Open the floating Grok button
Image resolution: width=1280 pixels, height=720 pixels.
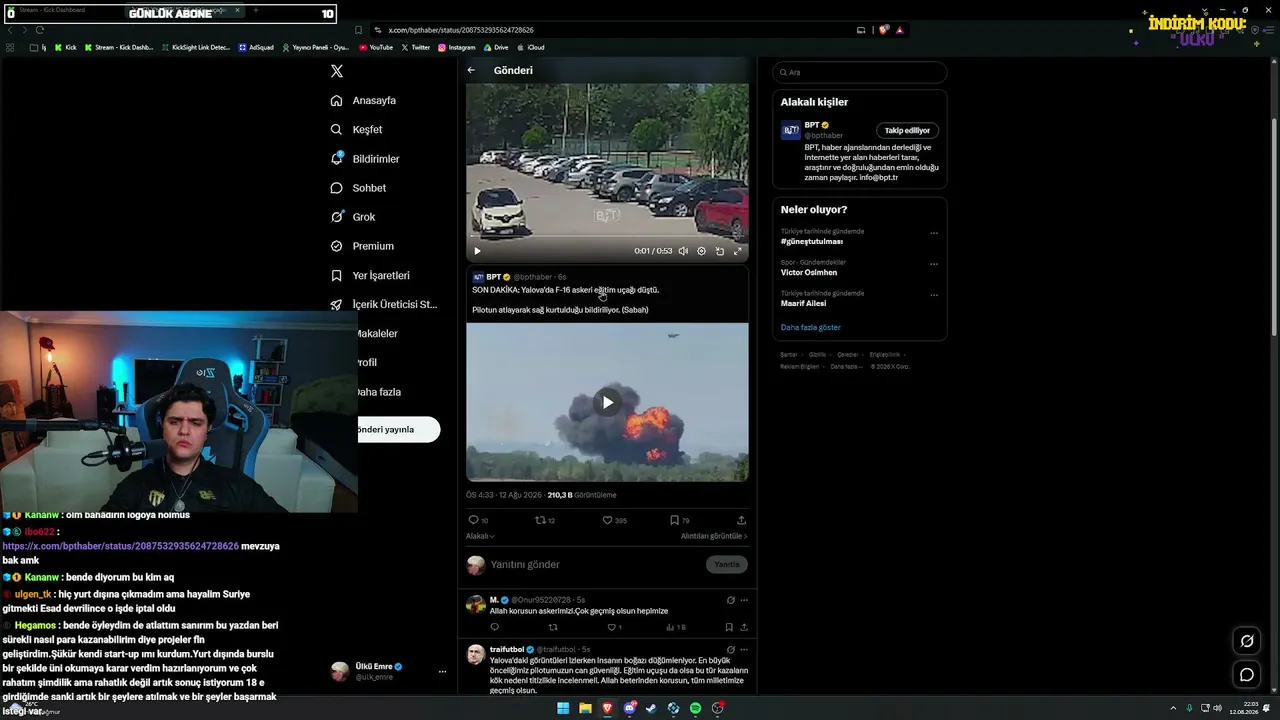pos(1247,641)
